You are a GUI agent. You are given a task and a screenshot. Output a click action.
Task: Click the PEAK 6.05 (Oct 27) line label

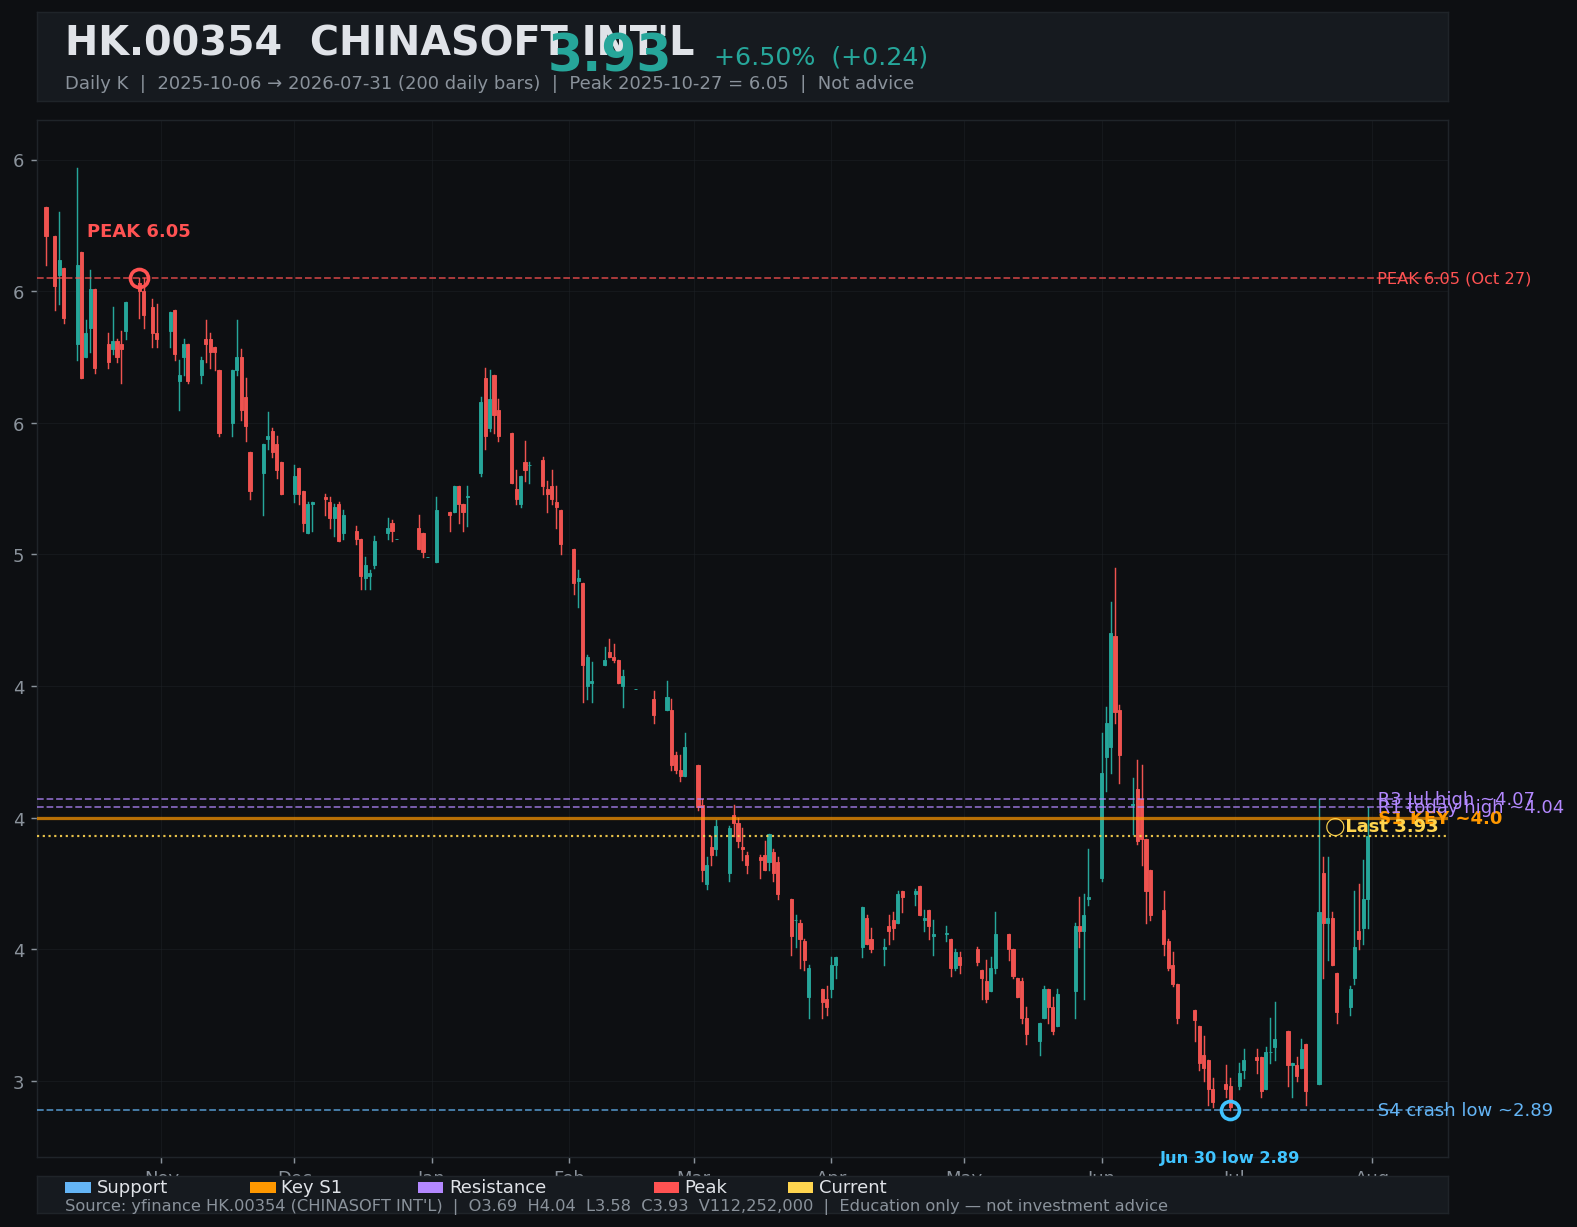click(x=1454, y=279)
